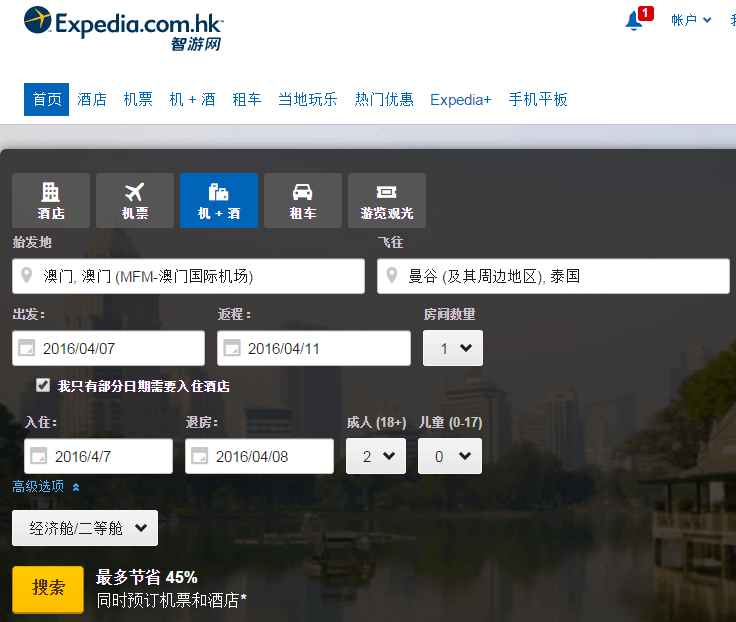Edit the departure date 2016/04/07
Viewport: 736px width, 622px height.
[108, 348]
